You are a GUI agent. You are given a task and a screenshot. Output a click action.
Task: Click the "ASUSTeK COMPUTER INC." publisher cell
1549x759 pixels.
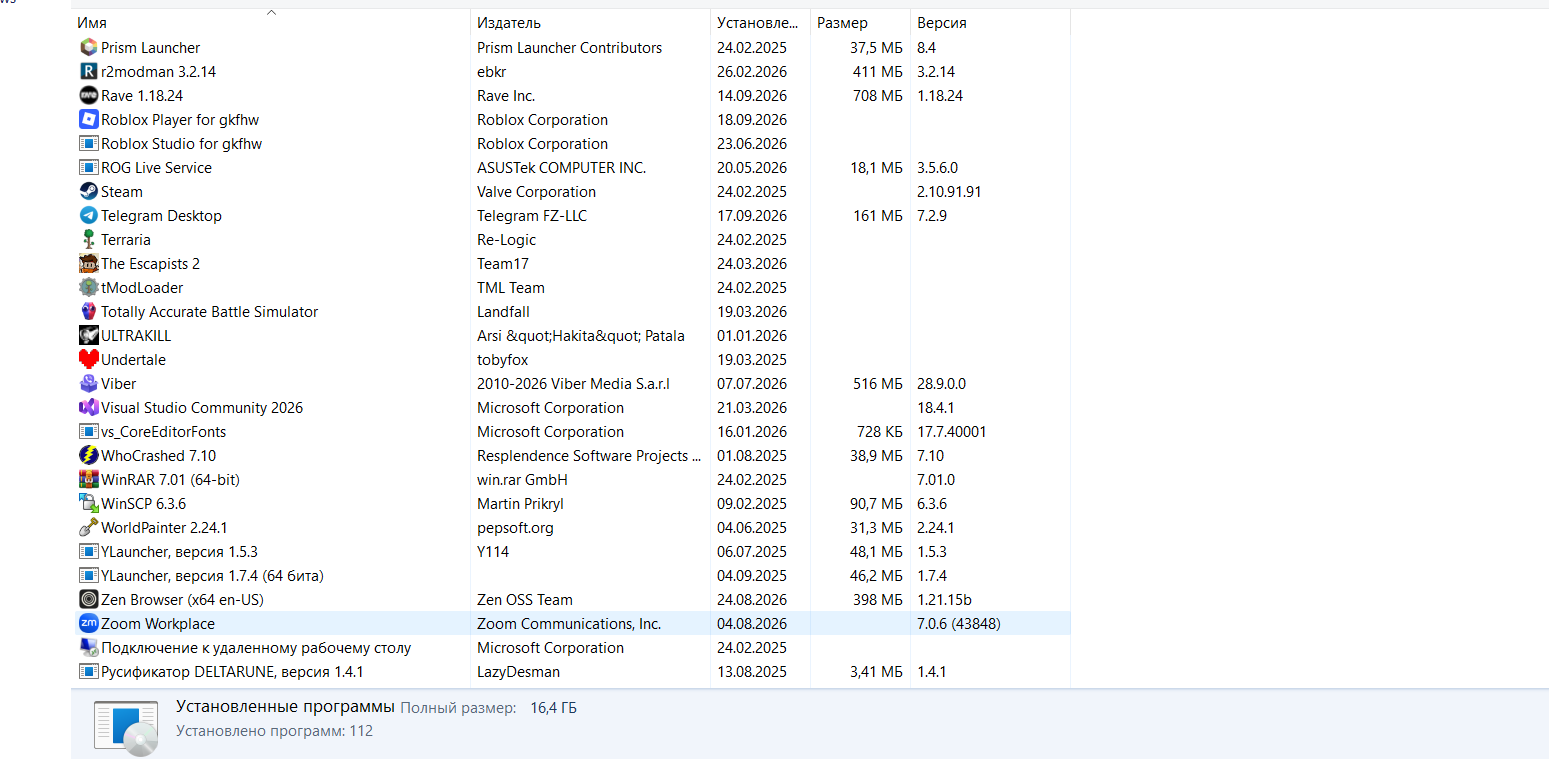(561, 167)
